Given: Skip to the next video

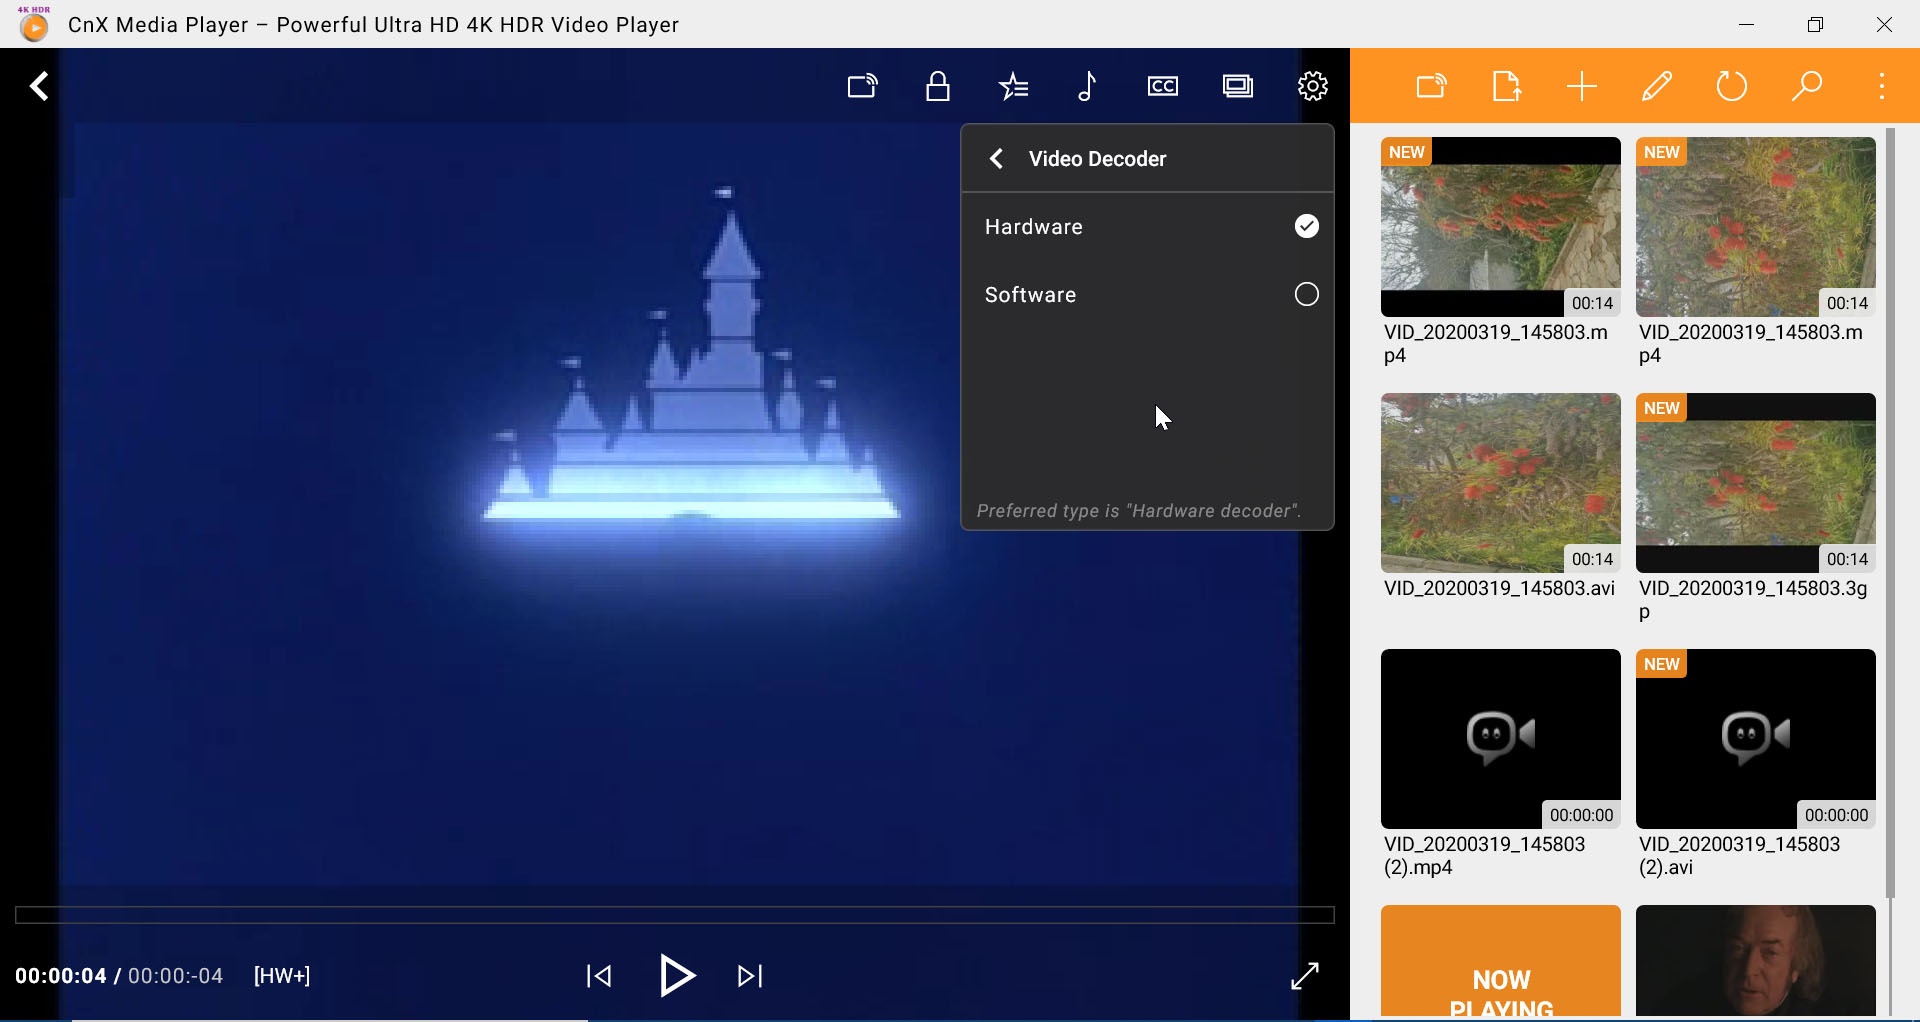Looking at the screenshot, I should [752, 977].
